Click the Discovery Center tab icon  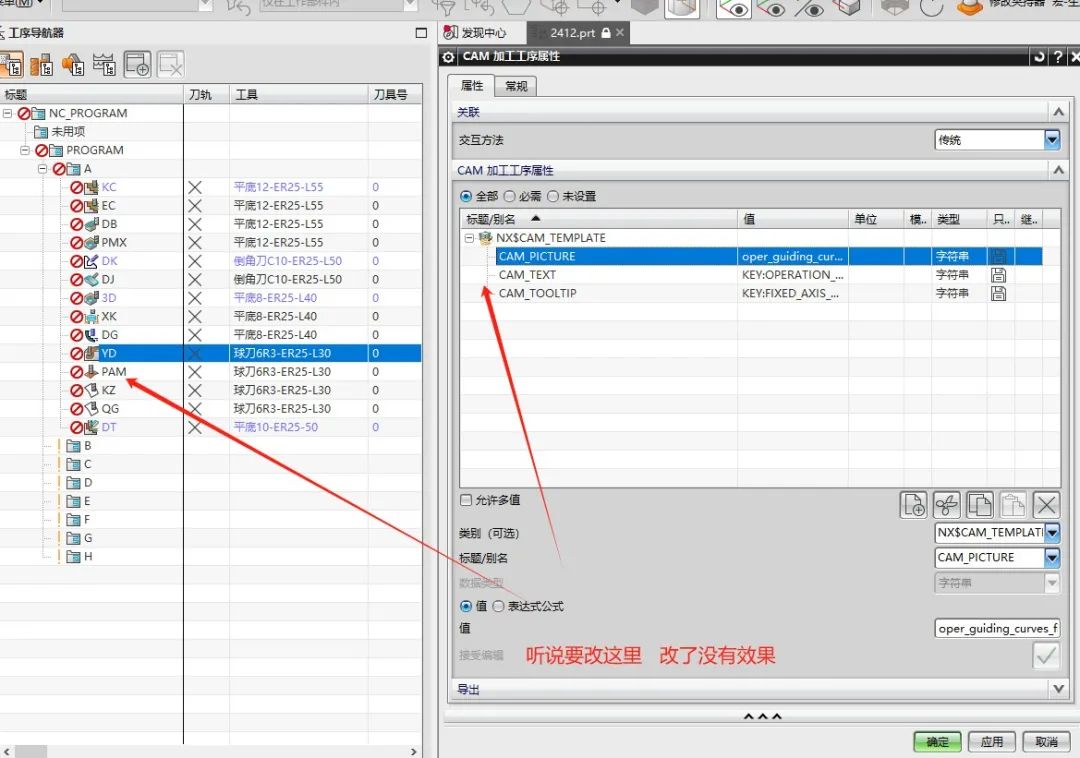(x=450, y=32)
